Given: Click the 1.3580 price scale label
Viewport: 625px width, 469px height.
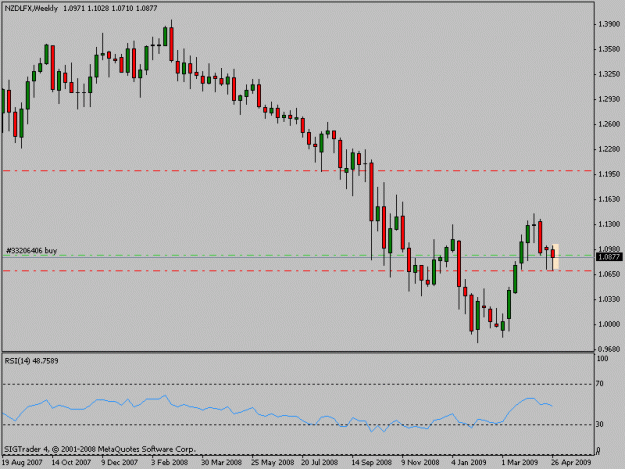Looking at the screenshot, I should 609,49.
